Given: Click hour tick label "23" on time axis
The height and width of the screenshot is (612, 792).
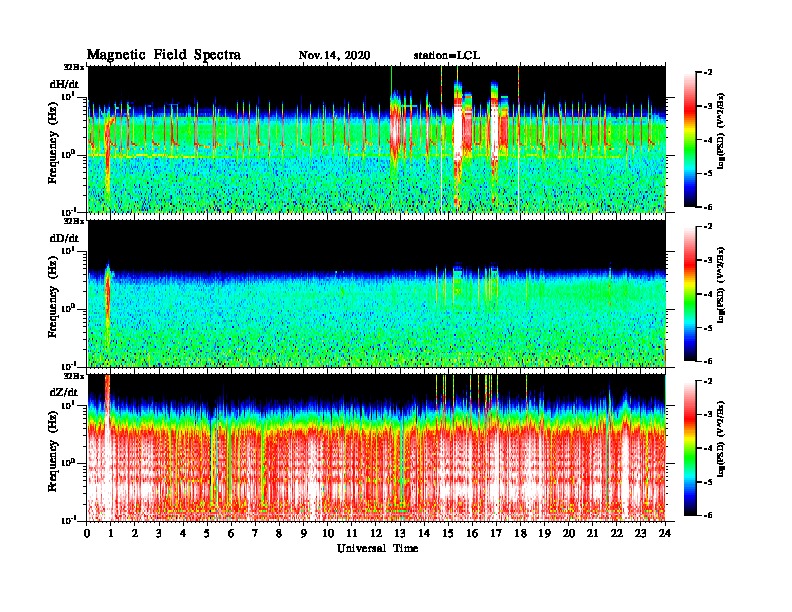Looking at the screenshot, I should pyautogui.click(x=641, y=533).
